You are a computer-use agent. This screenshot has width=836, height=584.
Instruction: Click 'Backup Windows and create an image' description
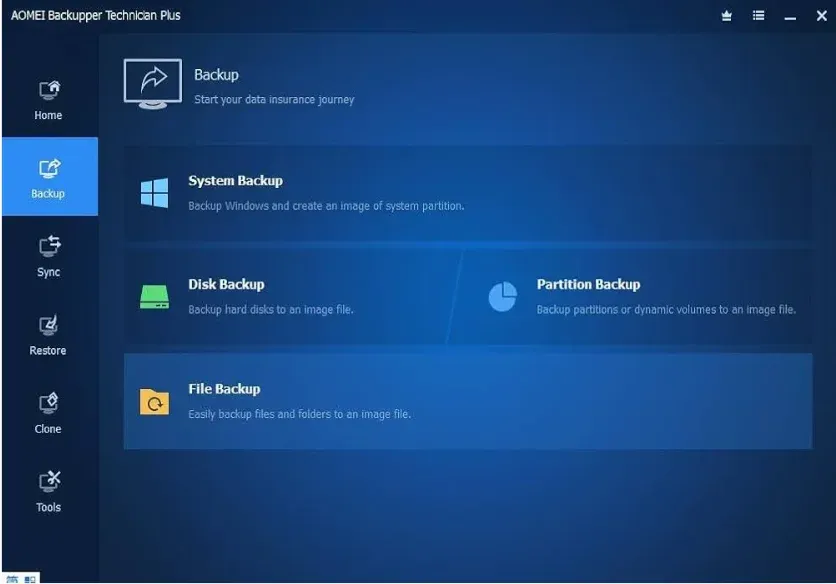tap(326, 206)
